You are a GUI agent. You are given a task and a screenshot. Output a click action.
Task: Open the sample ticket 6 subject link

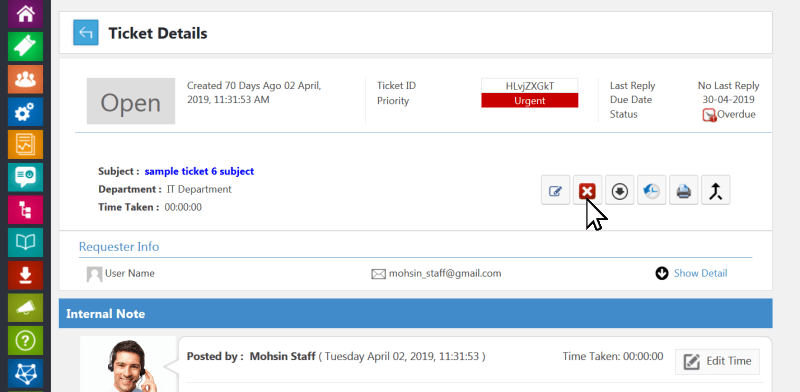tap(199, 172)
